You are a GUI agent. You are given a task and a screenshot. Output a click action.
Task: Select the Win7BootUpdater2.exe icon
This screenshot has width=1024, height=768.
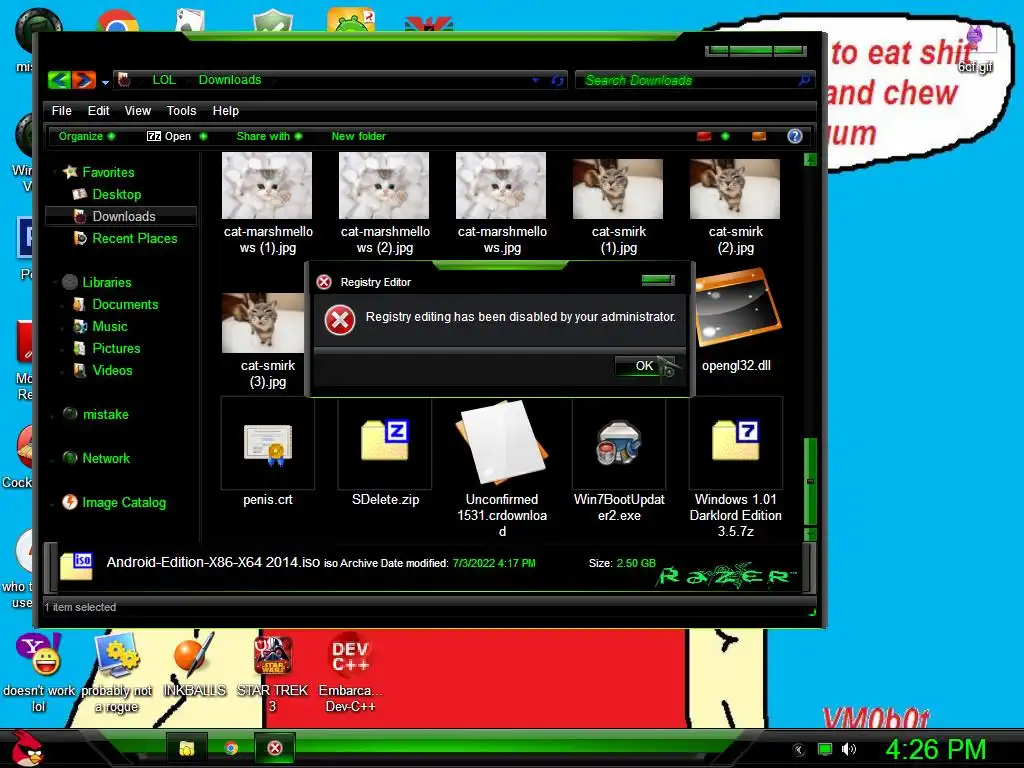click(618, 443)
